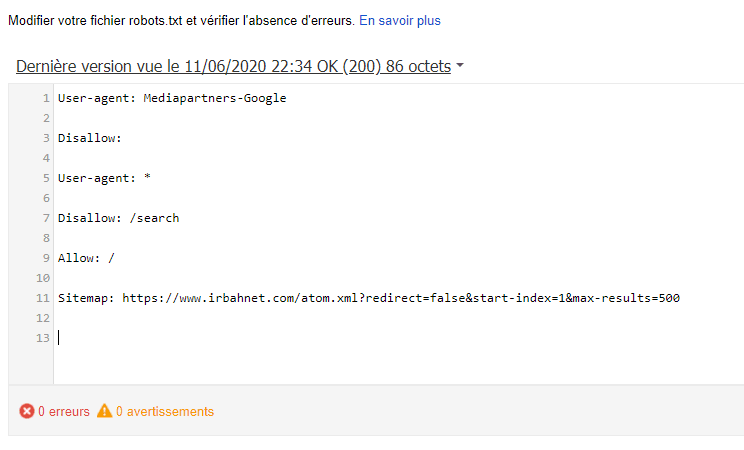Click the red error icon
Screen dimensions: 744x450
(27, 411)
